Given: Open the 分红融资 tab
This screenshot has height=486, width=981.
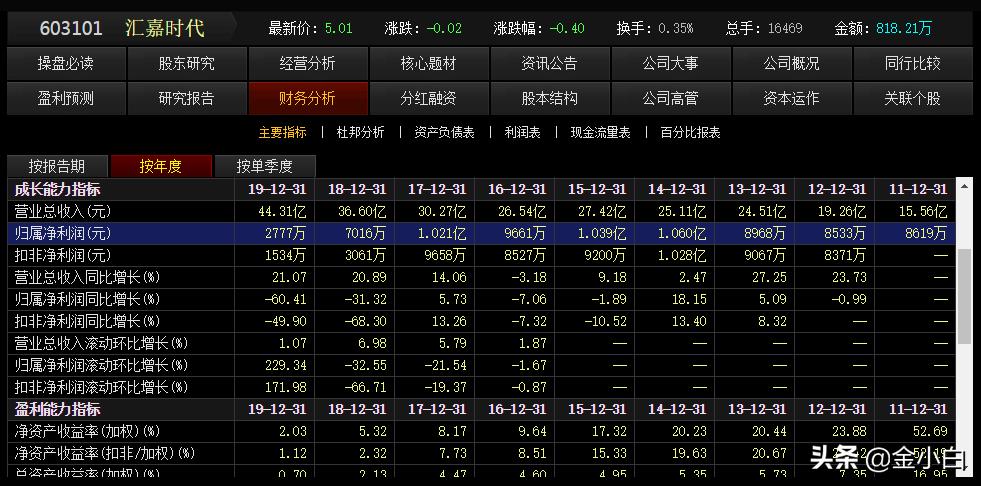Looking at the screenshot, I should [429, 98].
